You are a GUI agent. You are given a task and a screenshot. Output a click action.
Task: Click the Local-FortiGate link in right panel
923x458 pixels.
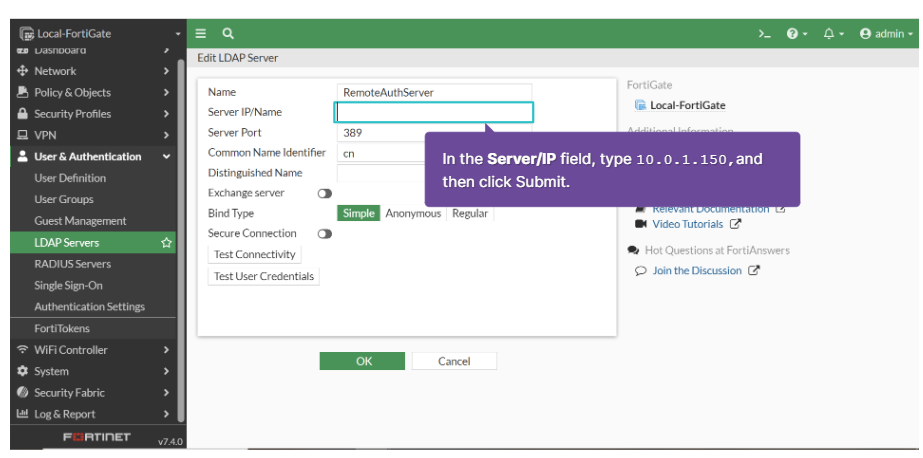(x=687, y=105)
